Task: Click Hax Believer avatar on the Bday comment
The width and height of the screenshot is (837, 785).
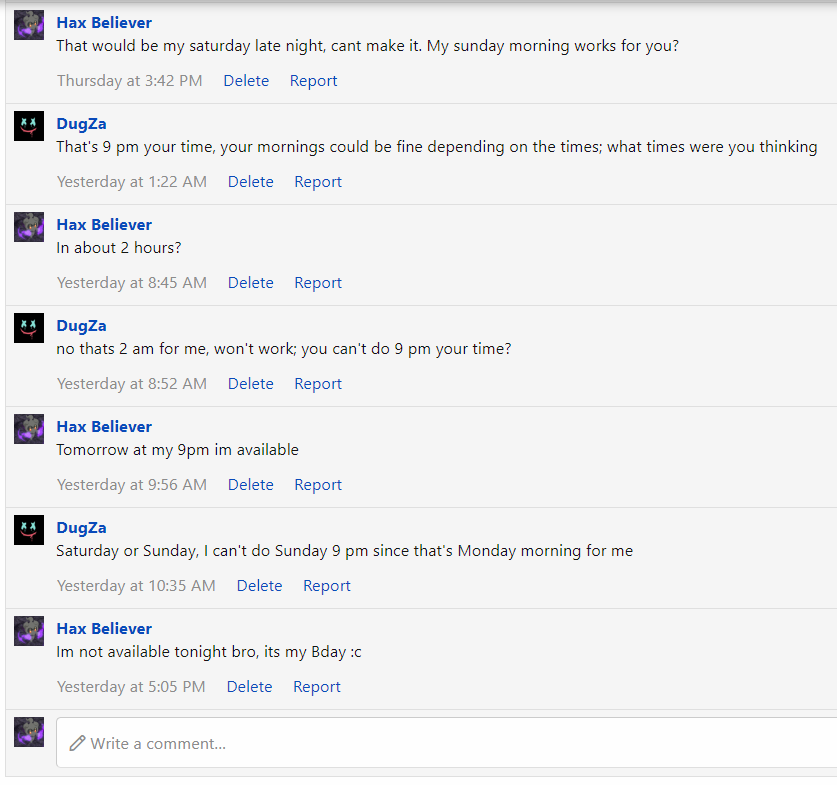Action: click(x=29, y=631)
